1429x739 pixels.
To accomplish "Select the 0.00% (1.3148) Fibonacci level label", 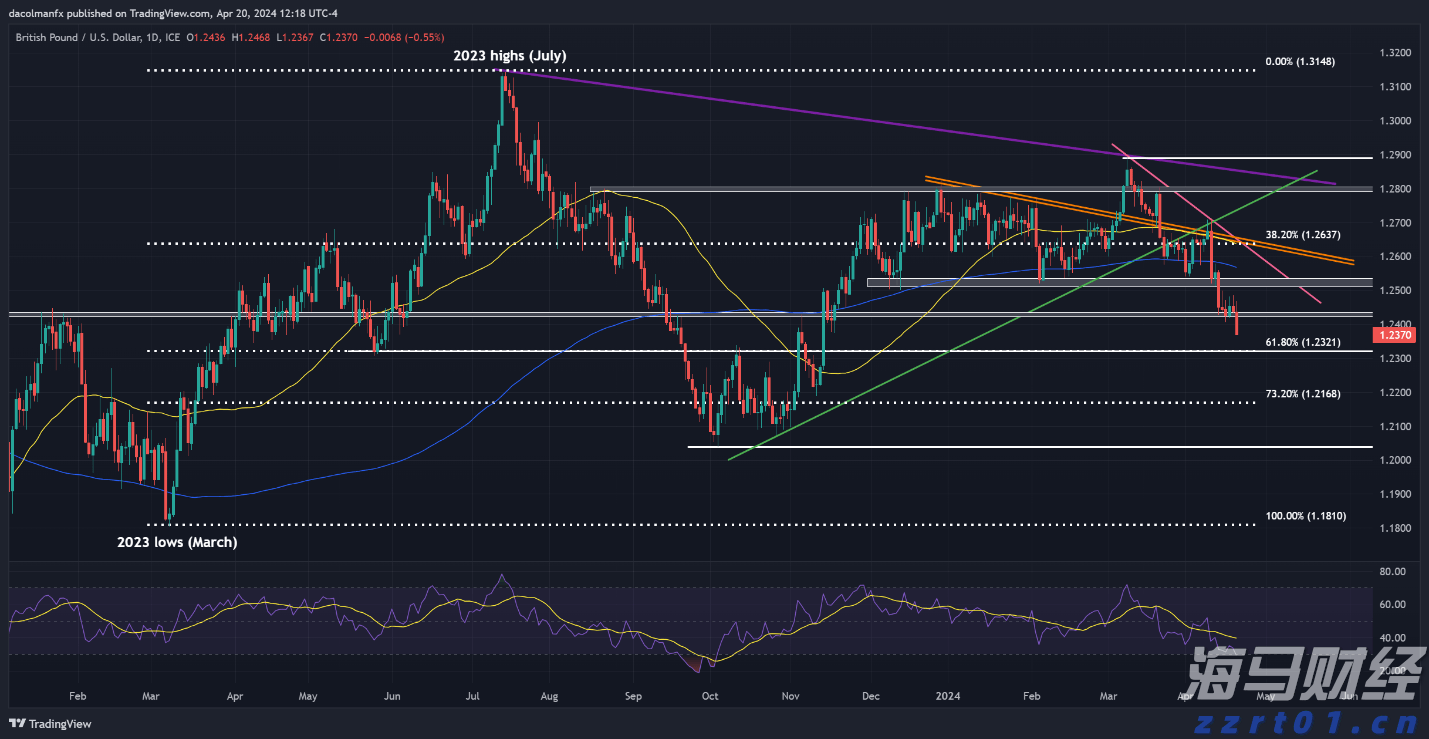I will coord(1300,61).
